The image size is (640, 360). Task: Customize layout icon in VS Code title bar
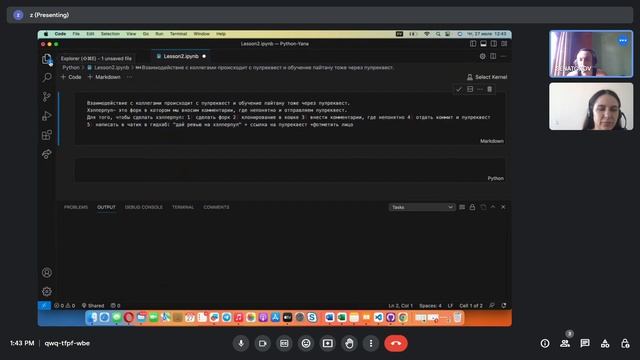pos(504,44)
